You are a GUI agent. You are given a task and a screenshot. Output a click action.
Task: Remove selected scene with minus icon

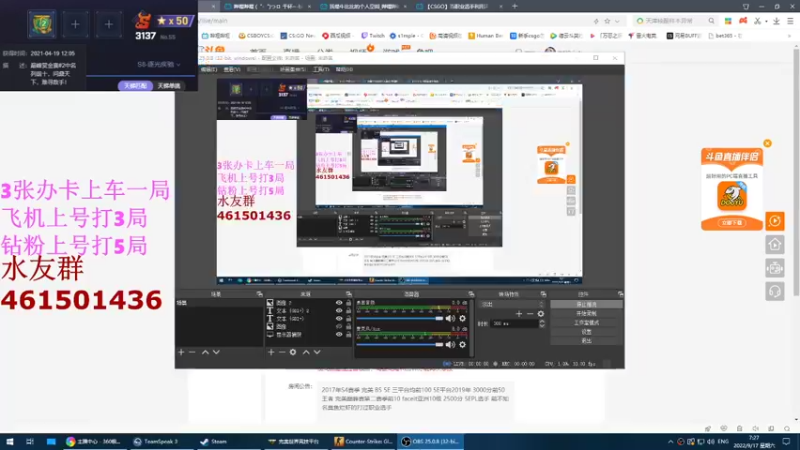coord(192,352)
